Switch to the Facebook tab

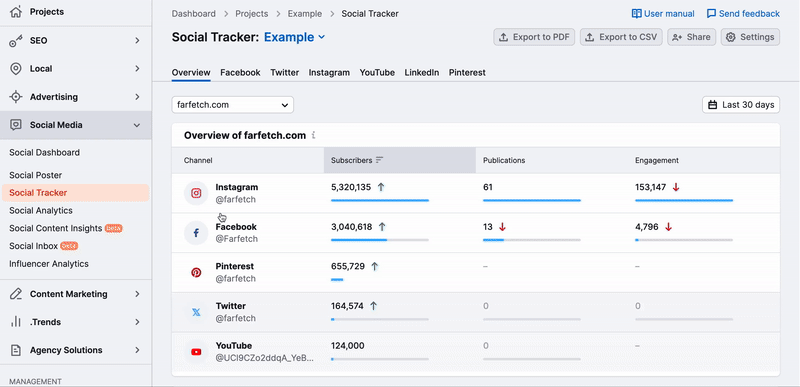[x=240, y=72]
